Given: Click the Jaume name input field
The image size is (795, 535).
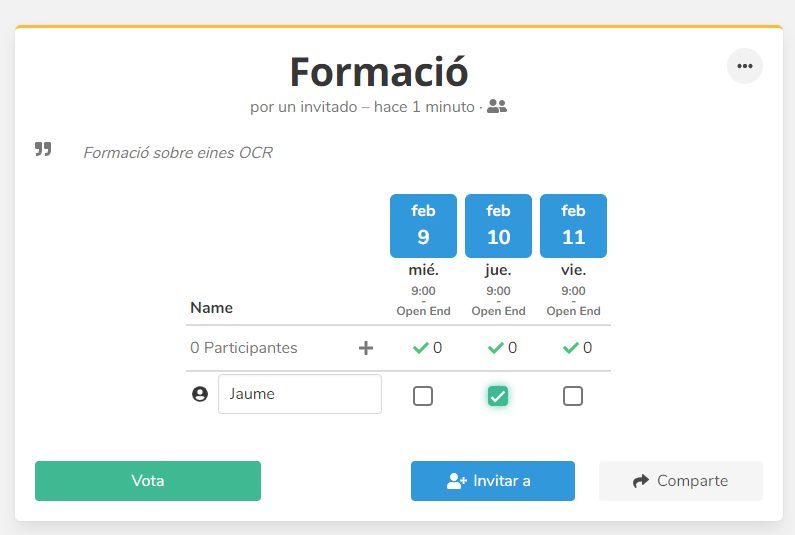Looking at the screenshot, I should point(299,394).
